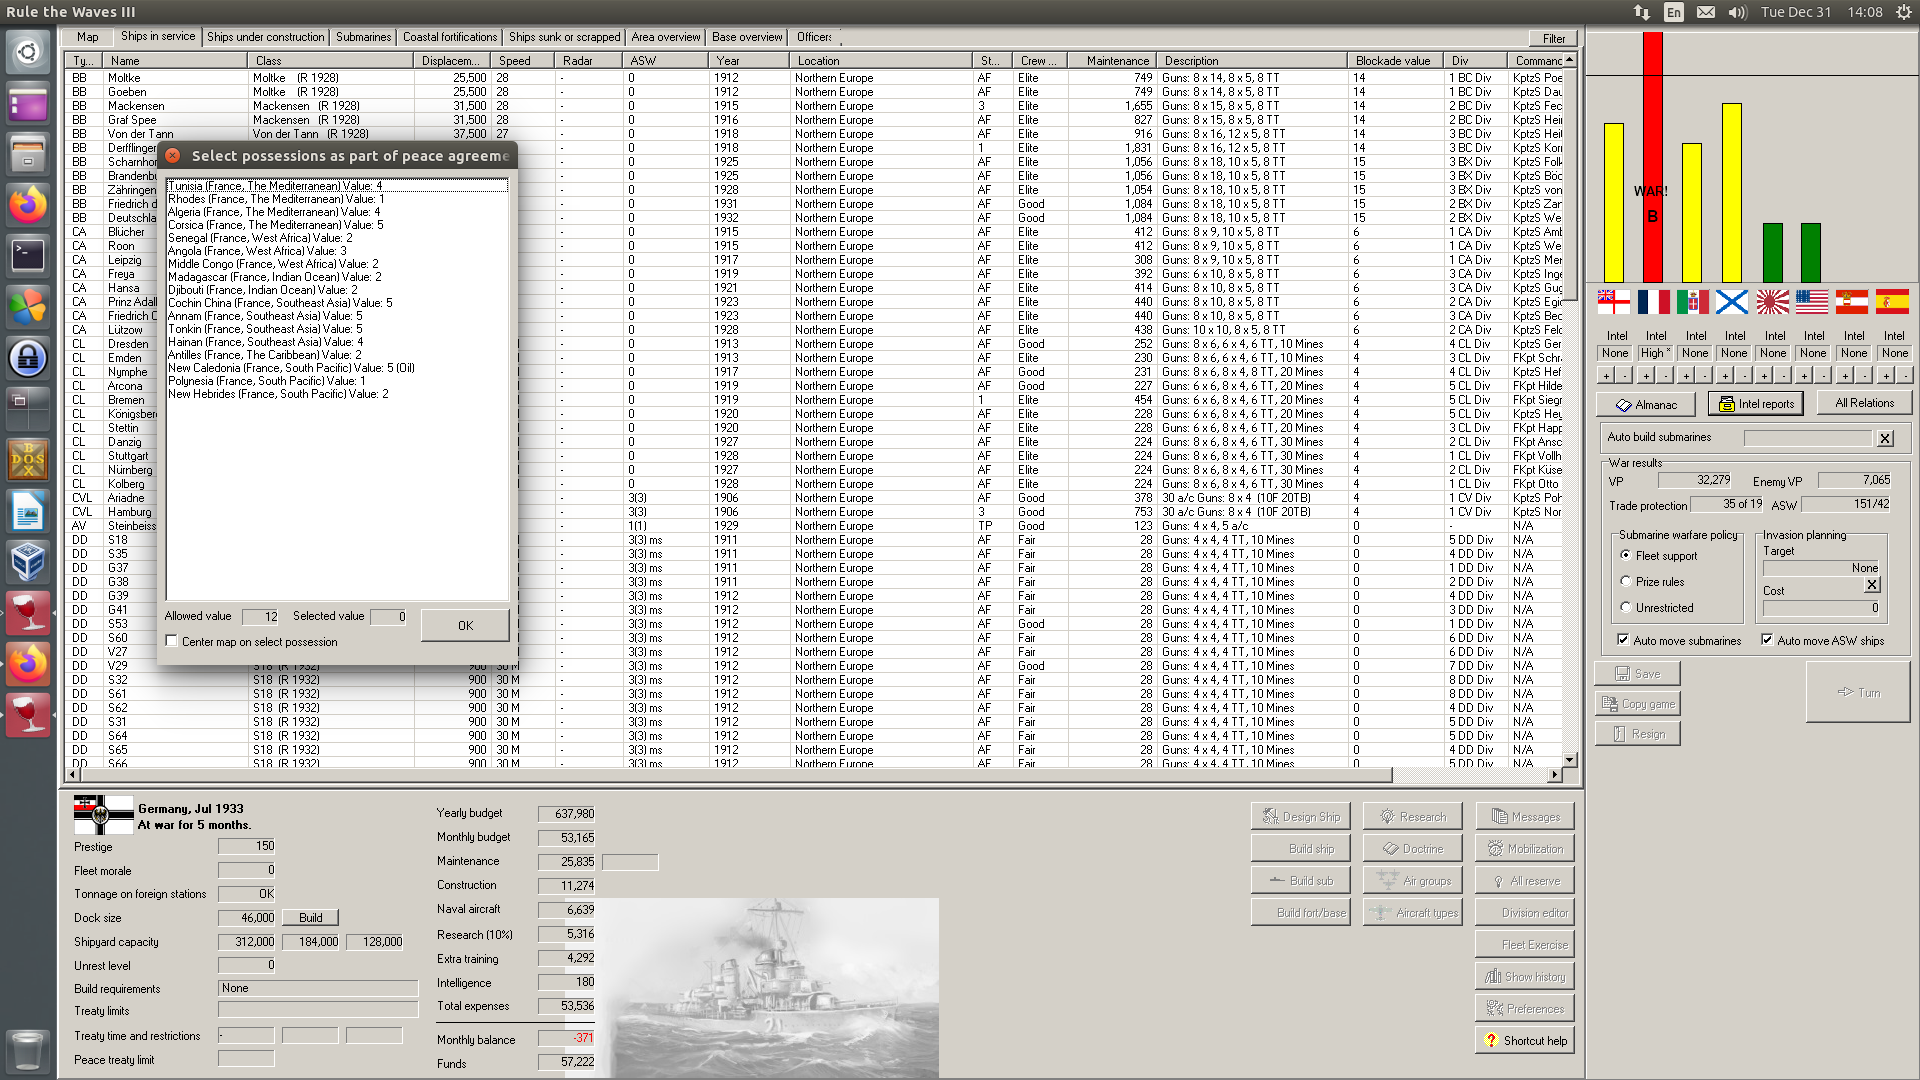This screenshot has height=1080, width=1920.
Task: Click the mail icon in top bar
Action: pyautogui.click(x=1706, y=12)
